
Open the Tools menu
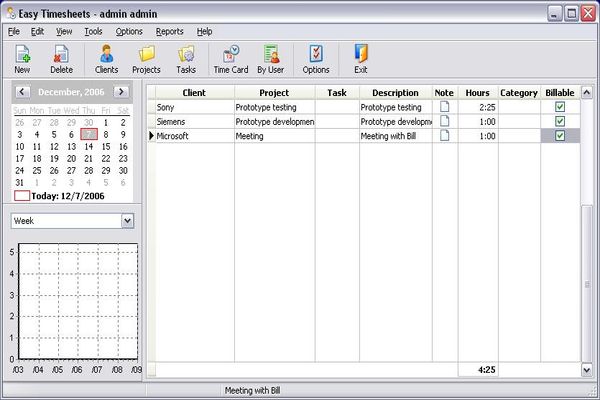tap(93, 31)
